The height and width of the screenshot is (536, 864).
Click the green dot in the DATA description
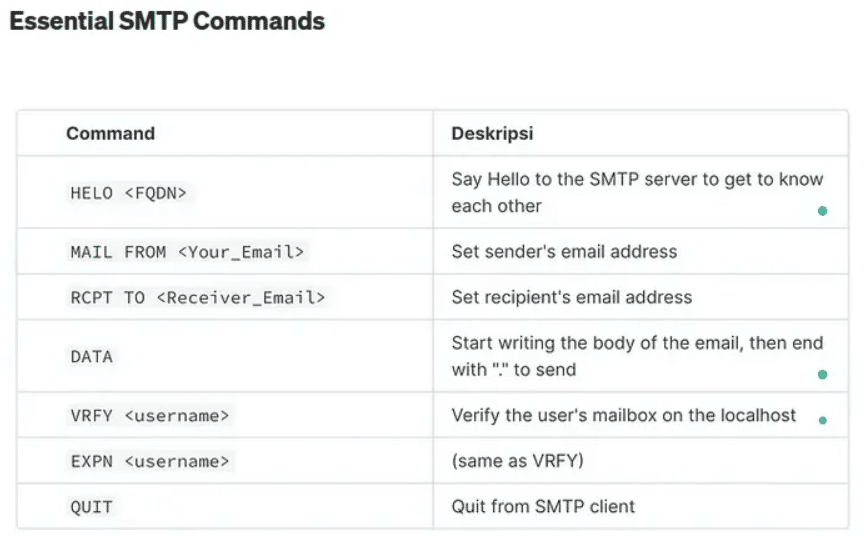822,375
